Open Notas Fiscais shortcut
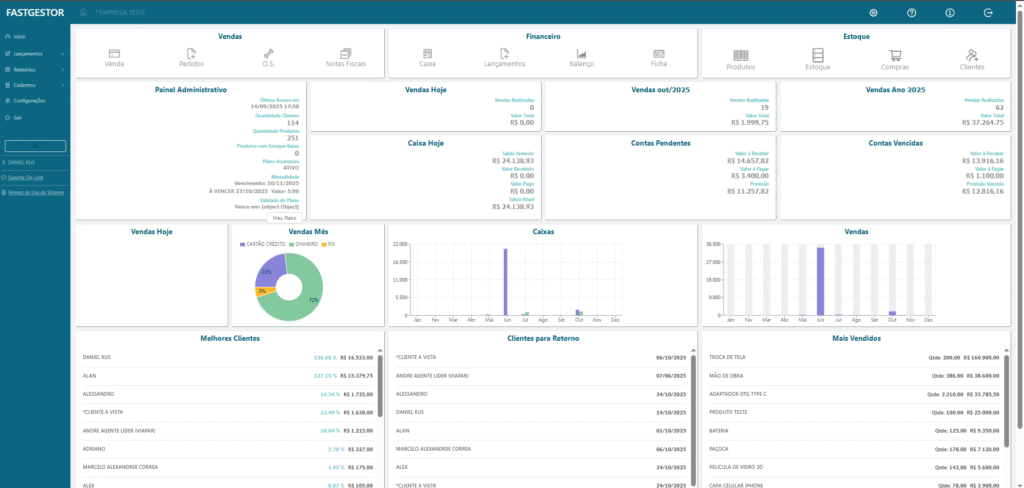This screenshot has height=488, width=1024. coord(345,54)
